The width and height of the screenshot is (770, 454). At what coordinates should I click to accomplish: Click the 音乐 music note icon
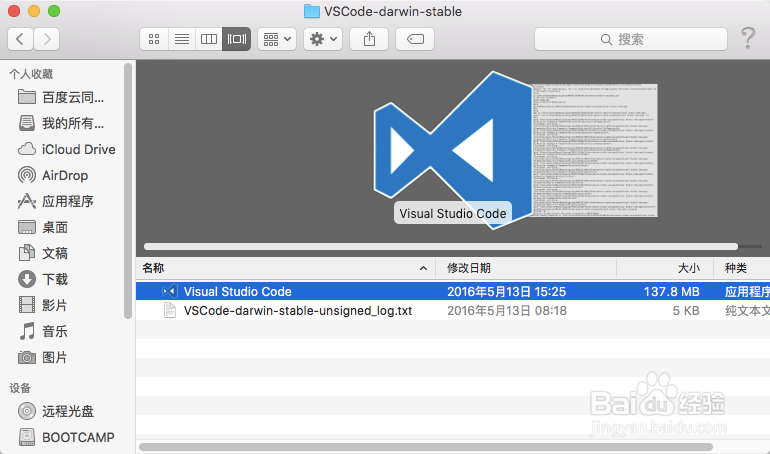[27, 331]
